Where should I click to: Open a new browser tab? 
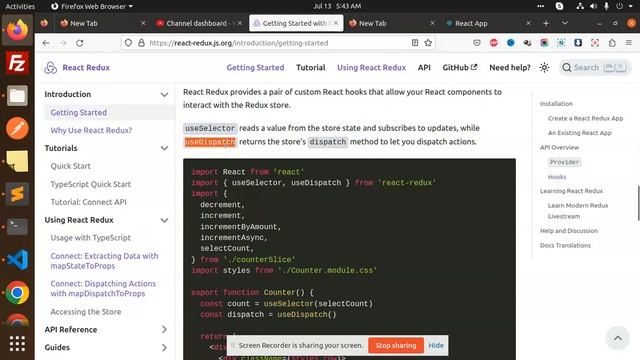pos(546,23)
